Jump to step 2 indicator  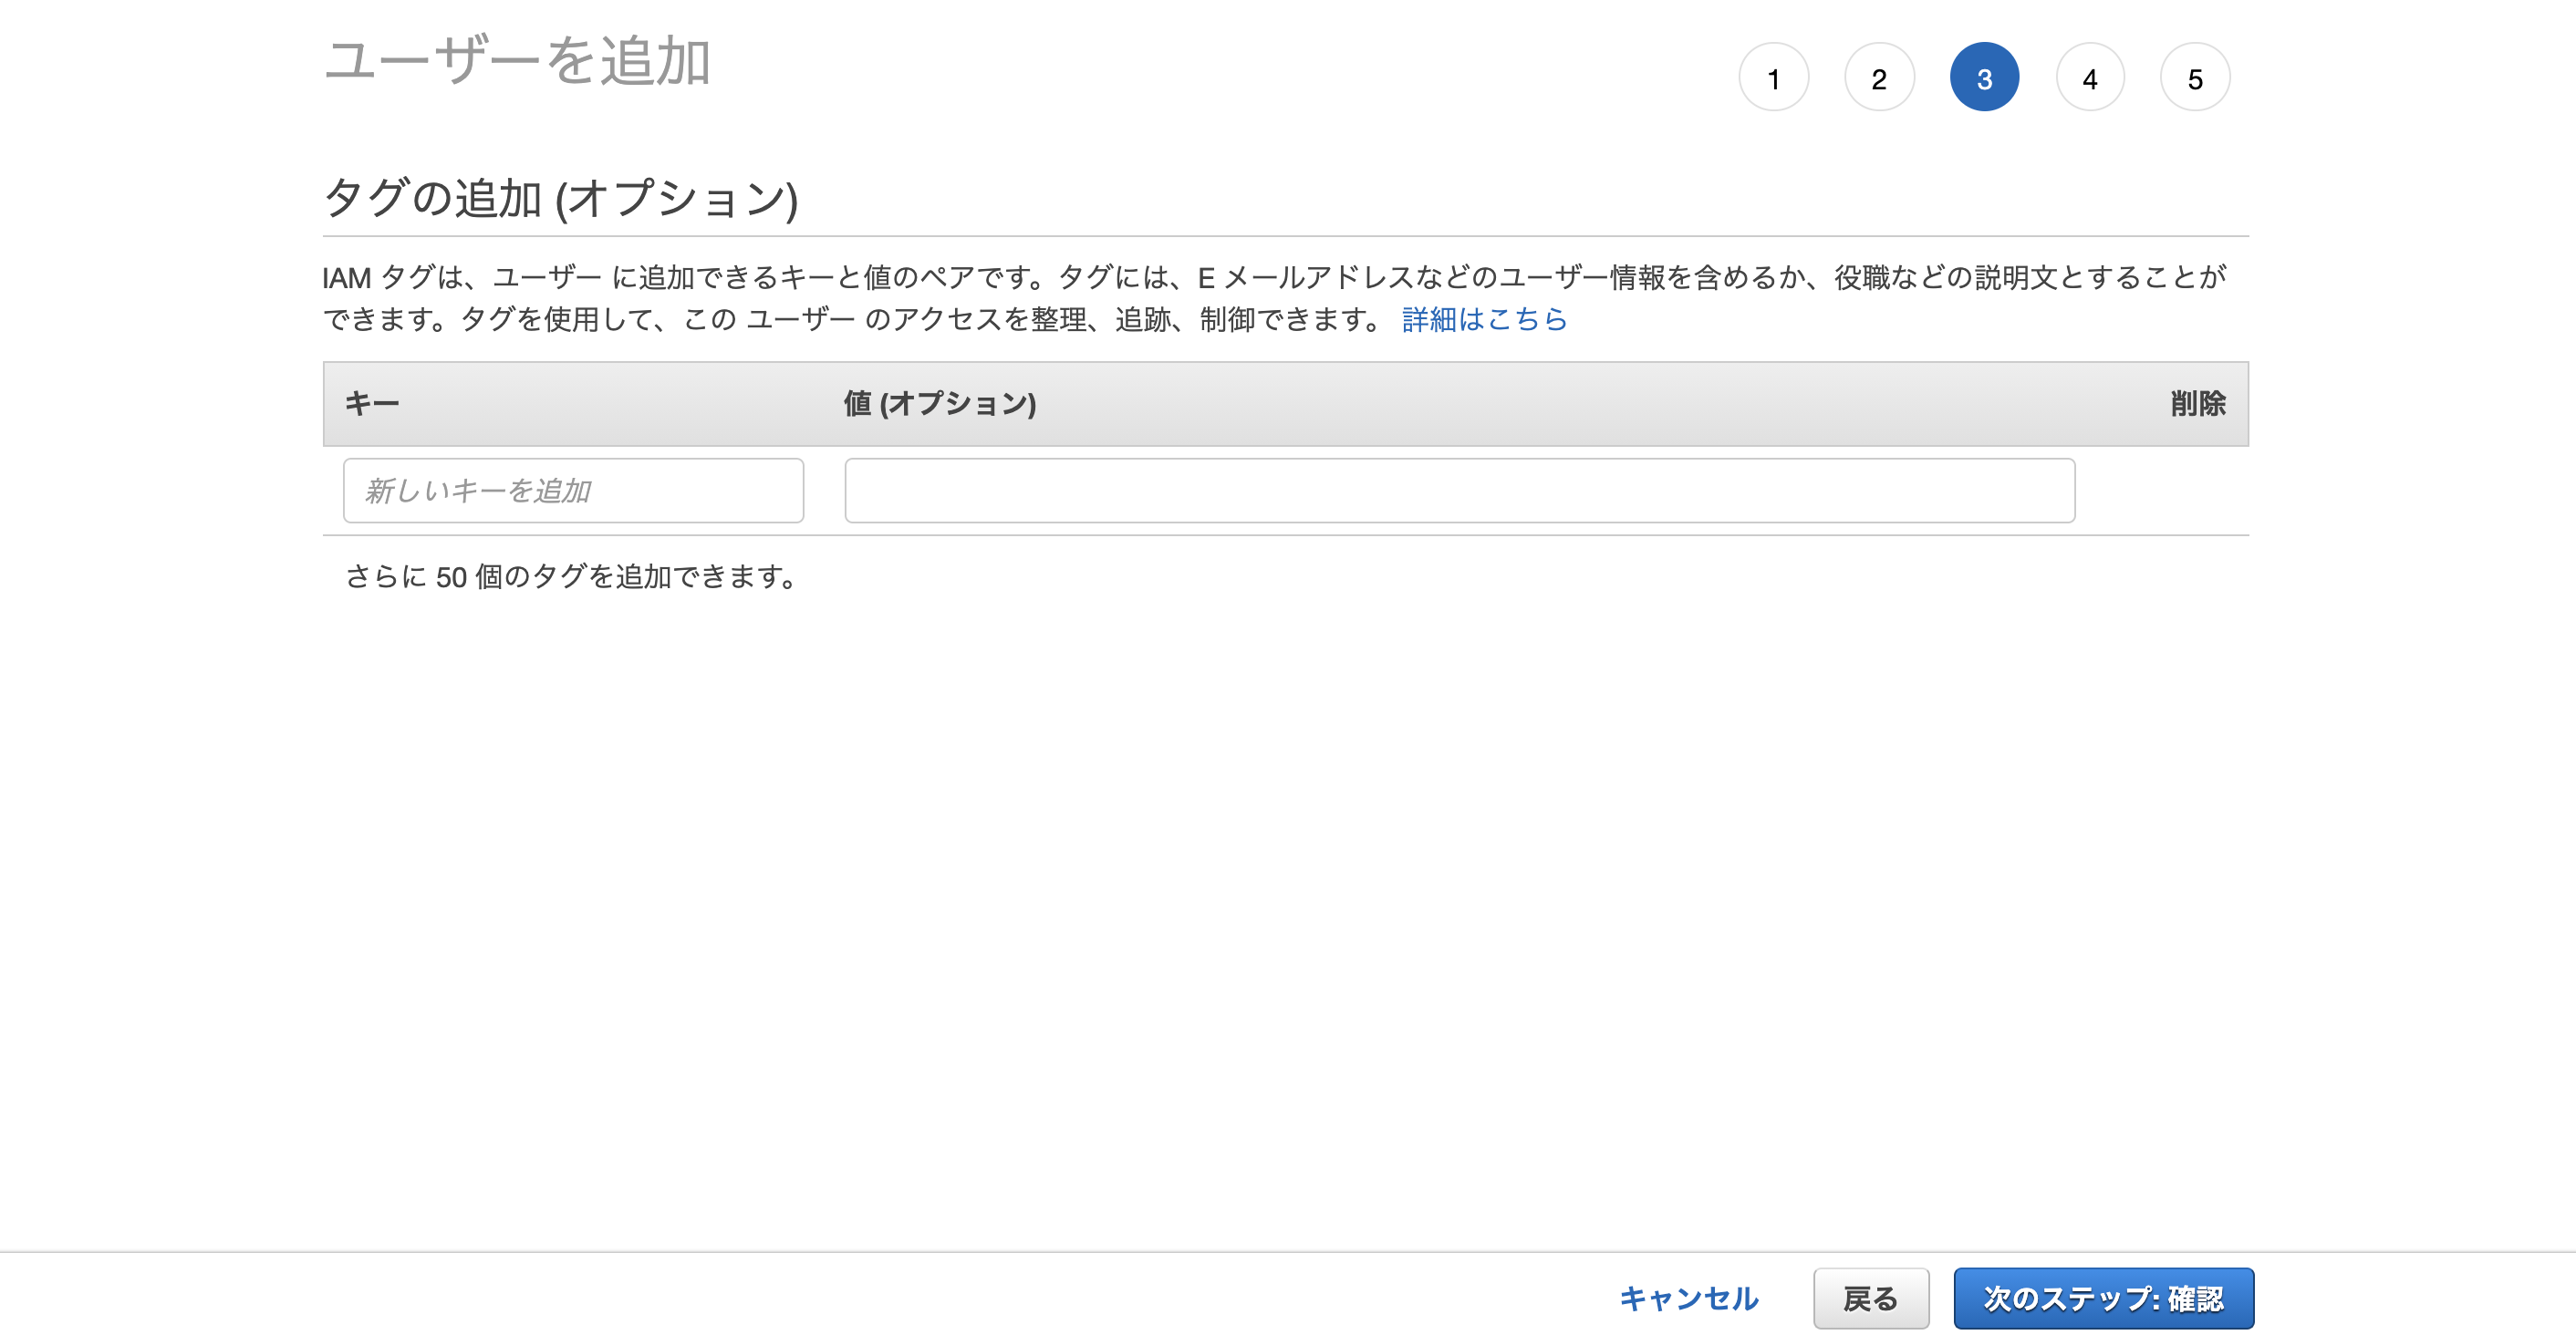tap(1878, 78)
